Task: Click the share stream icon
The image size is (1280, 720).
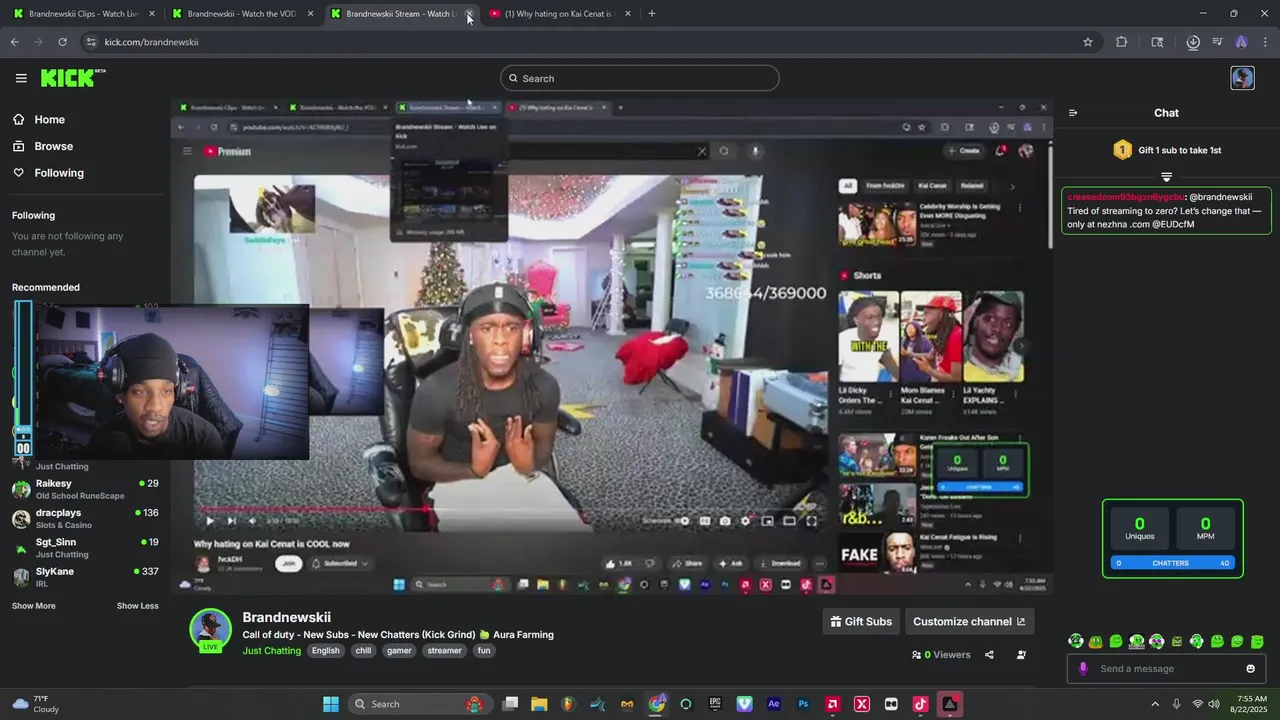Action: (989, 655)
